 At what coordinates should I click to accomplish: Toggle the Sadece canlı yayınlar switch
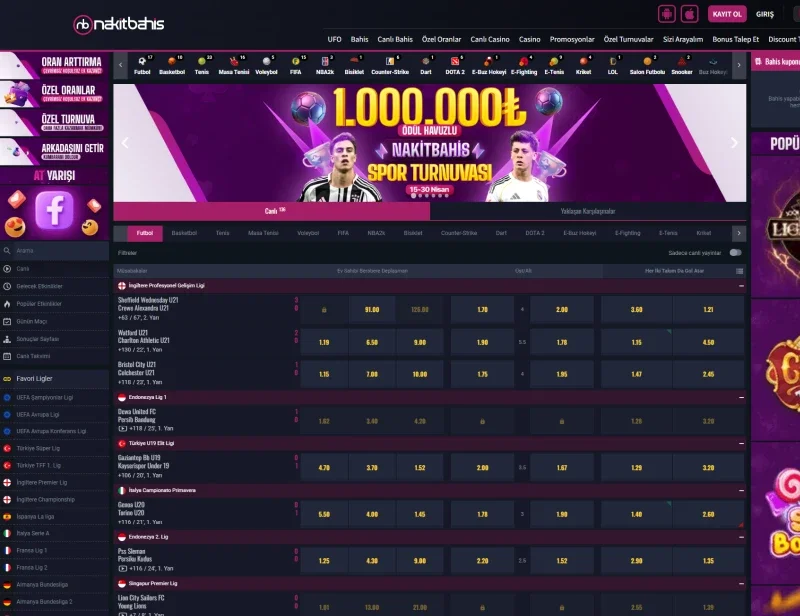pyautogui.click(x=735, y=253)
